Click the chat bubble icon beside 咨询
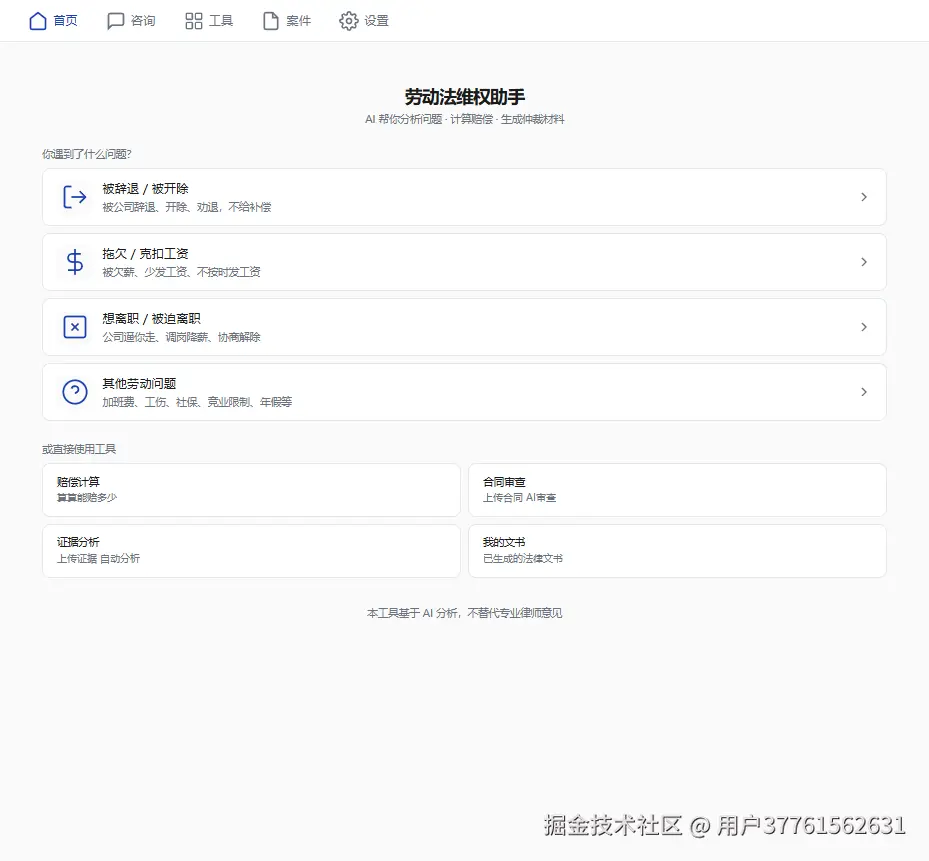Image resolution: width=929 pixels, height=861 pixels. 116,21
